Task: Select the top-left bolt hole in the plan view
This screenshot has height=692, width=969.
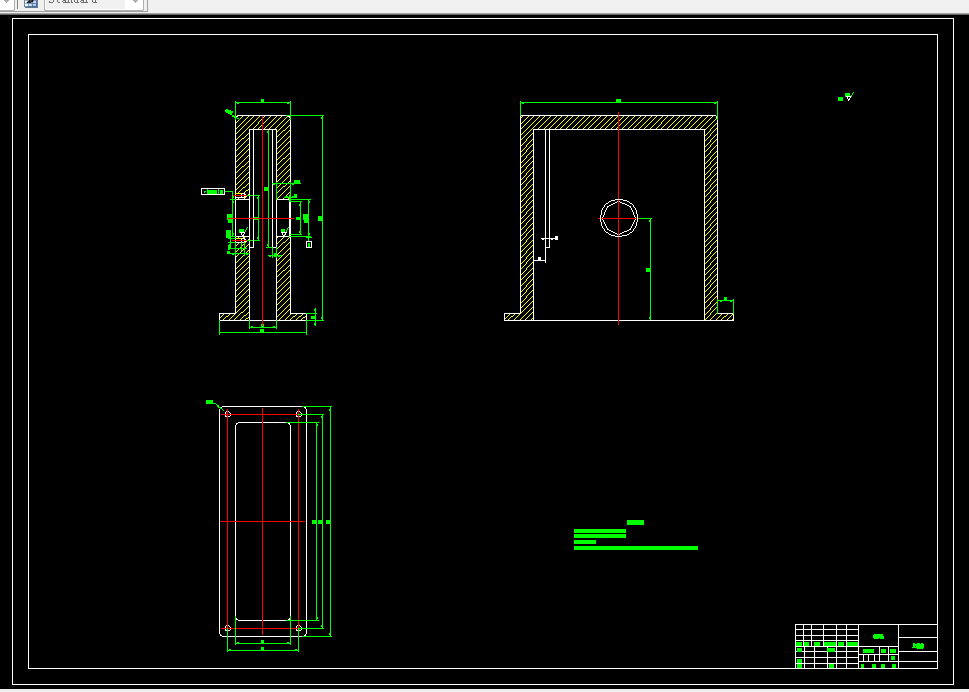Action: tap(227, 413)
